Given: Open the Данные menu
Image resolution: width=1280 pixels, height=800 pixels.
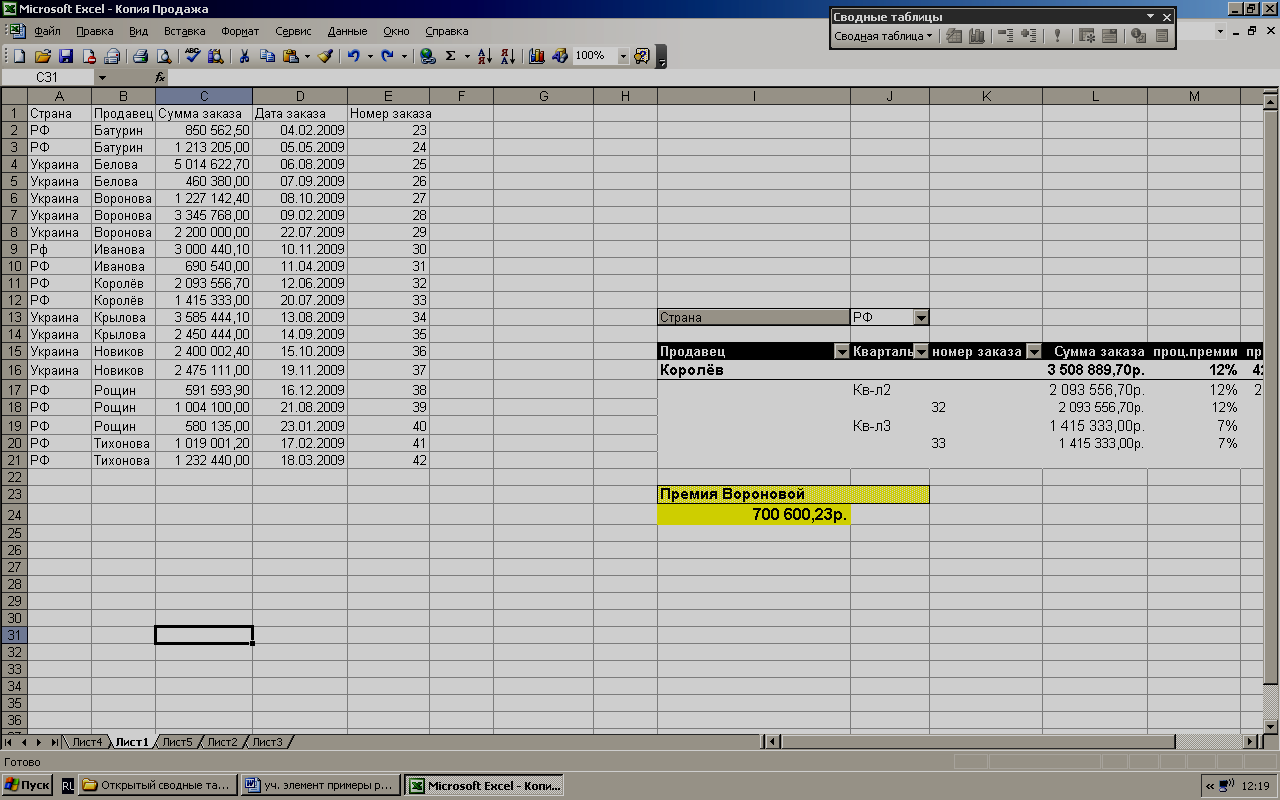Looking at the screenshot, I should click(x=347, y=31).
